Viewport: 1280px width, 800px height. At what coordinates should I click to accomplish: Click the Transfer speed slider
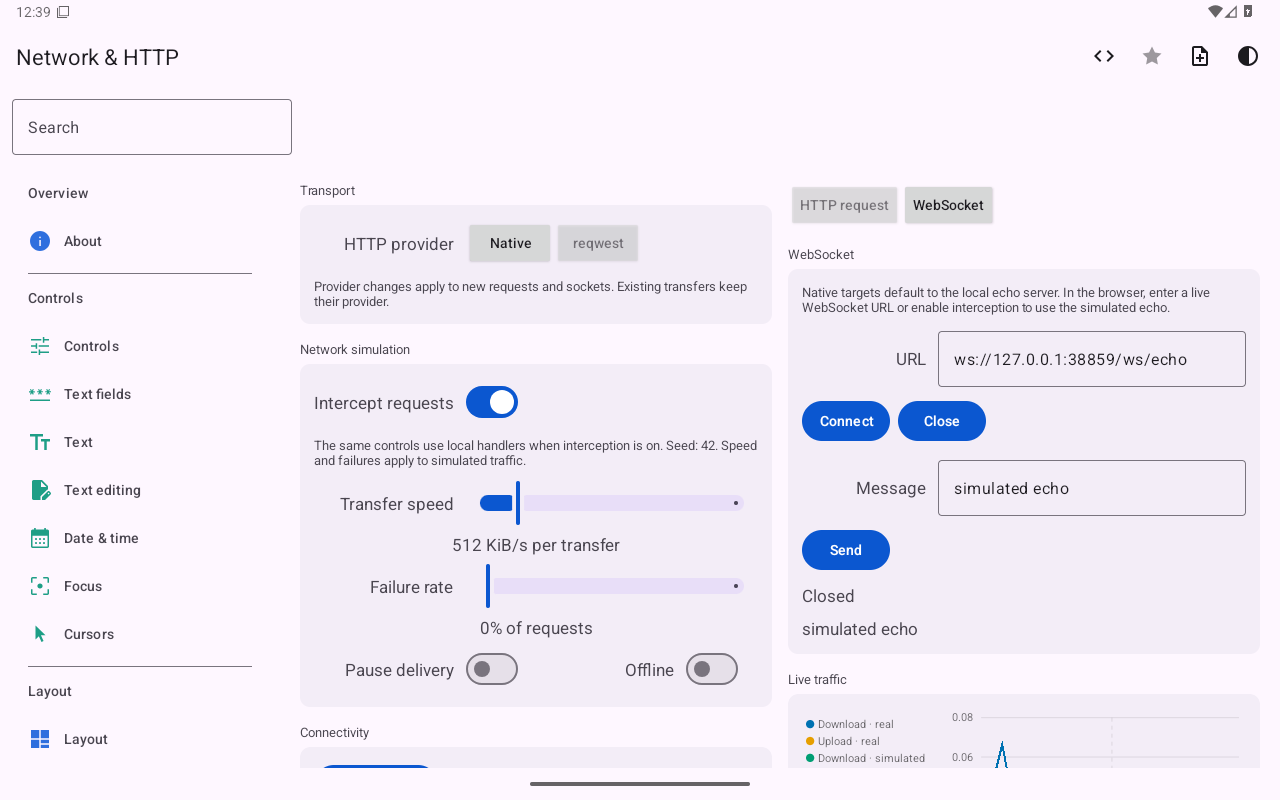(x=612, y=503)
